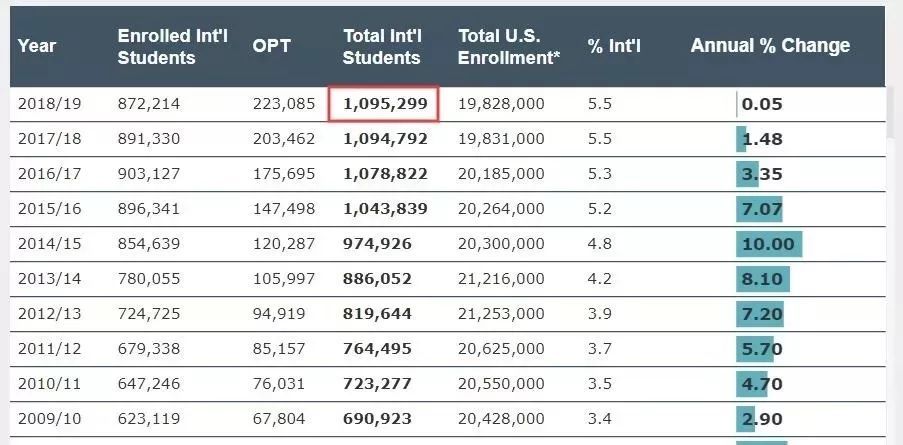Click the 8.10 annual change bar
Screen dimensions: 903x445
coord(763,279)
